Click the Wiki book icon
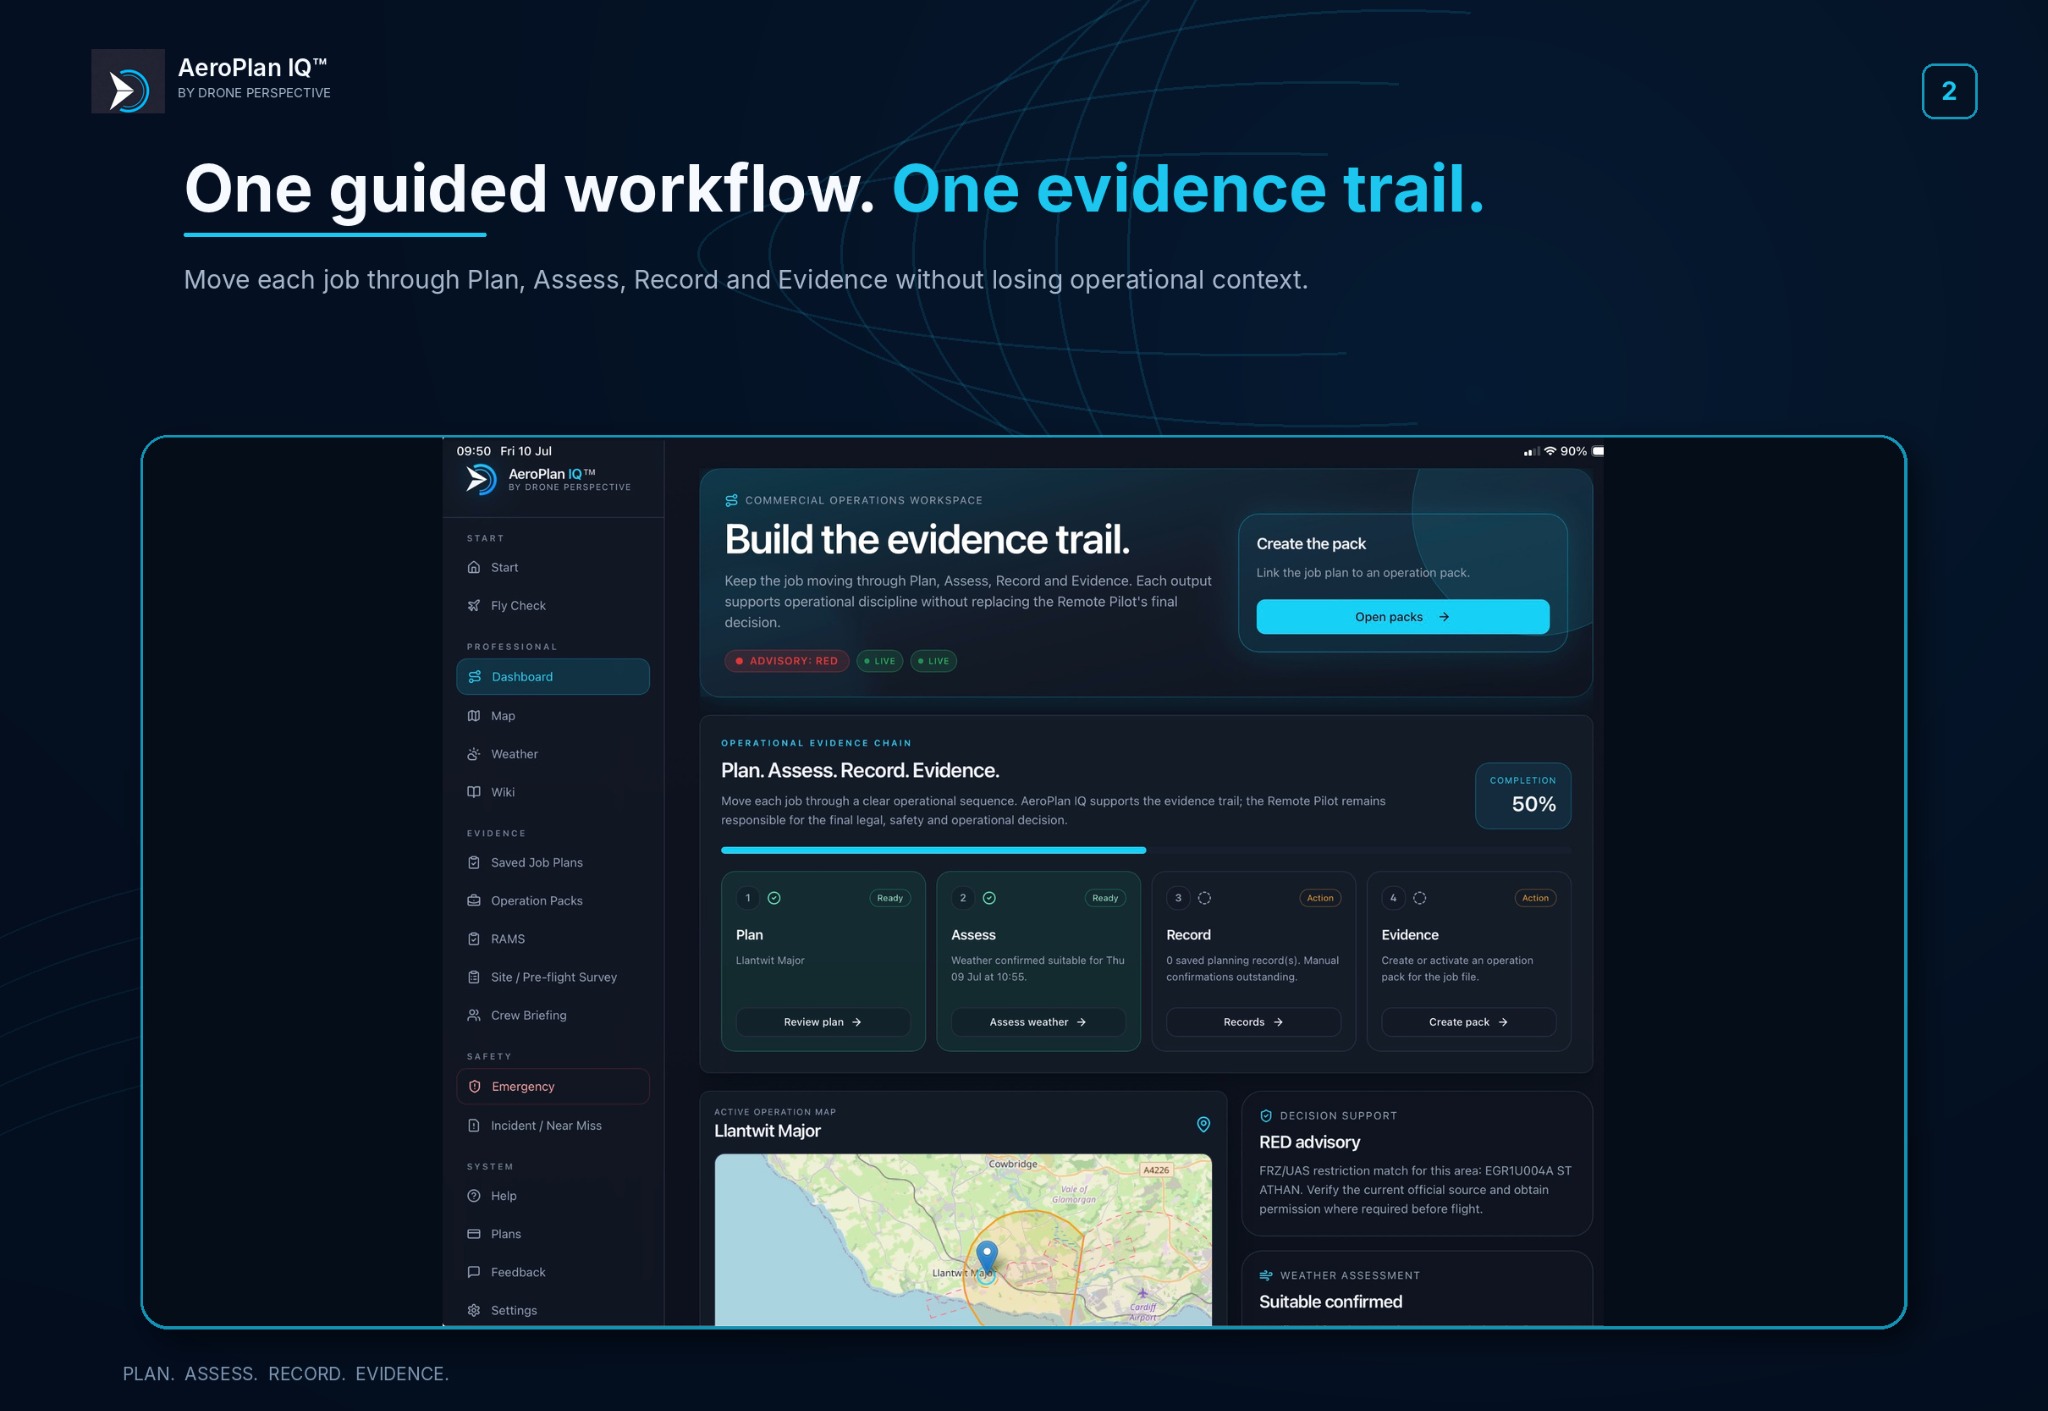Viewport: 2048px width, 1411px height. [x=474, y=791]
